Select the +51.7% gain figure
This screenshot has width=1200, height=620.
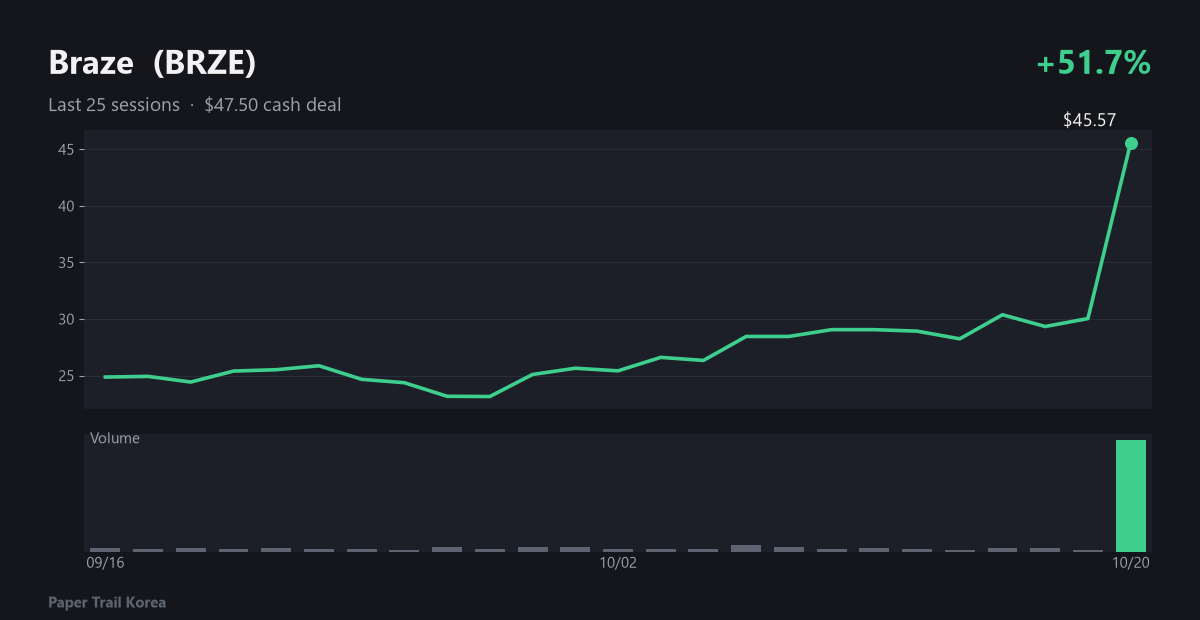coord(1093,63)
